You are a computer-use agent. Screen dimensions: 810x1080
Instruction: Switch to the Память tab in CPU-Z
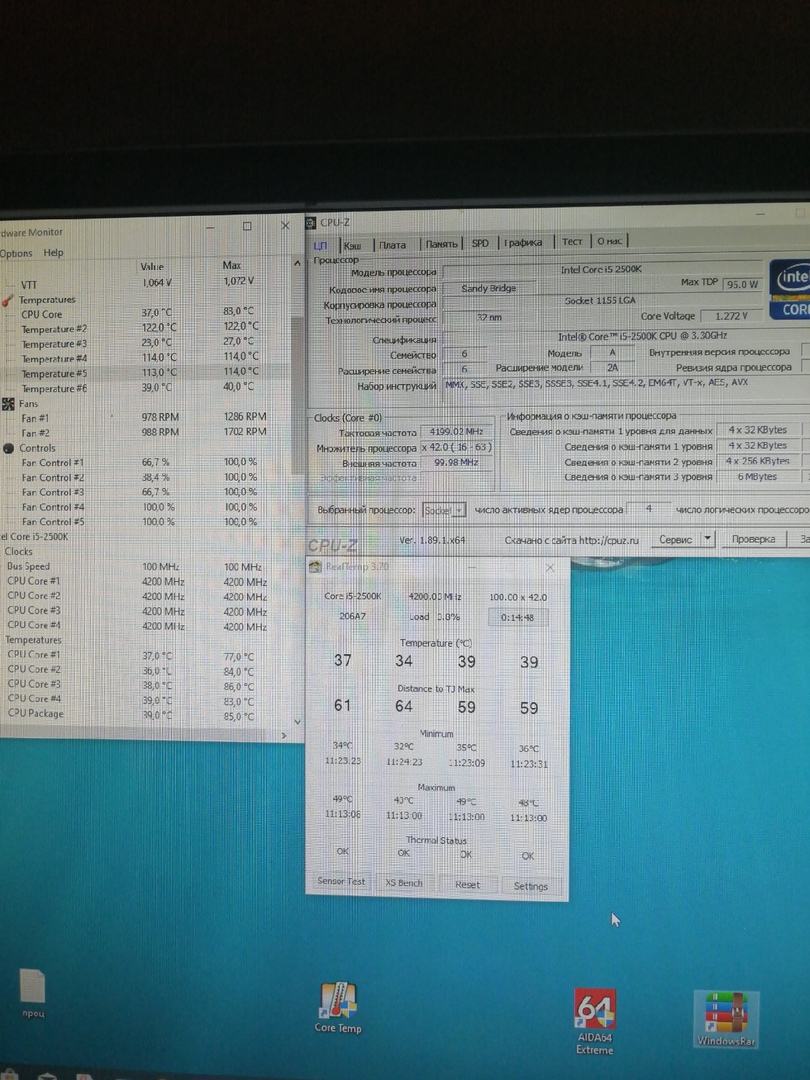(x=441, y=243)
